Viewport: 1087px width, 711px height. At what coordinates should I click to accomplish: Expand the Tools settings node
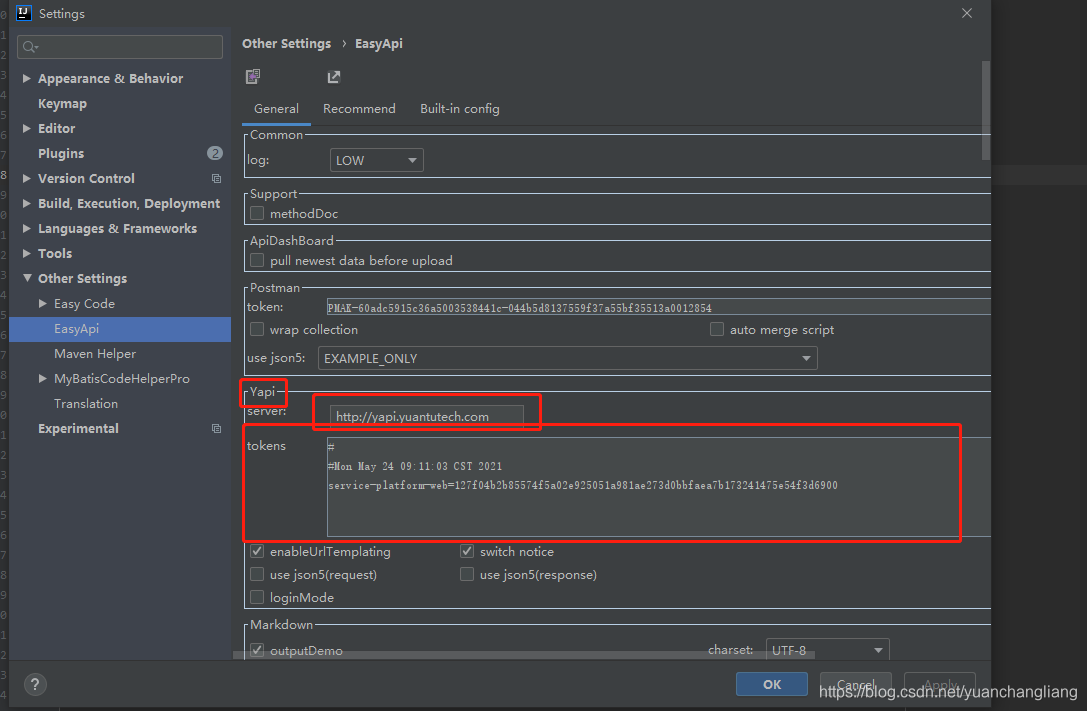(x=26, y=253)
